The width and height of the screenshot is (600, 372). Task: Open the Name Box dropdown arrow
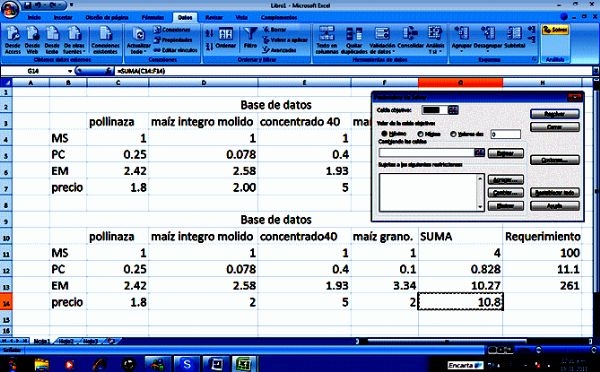pyautogui.click(x=70, y=71)
